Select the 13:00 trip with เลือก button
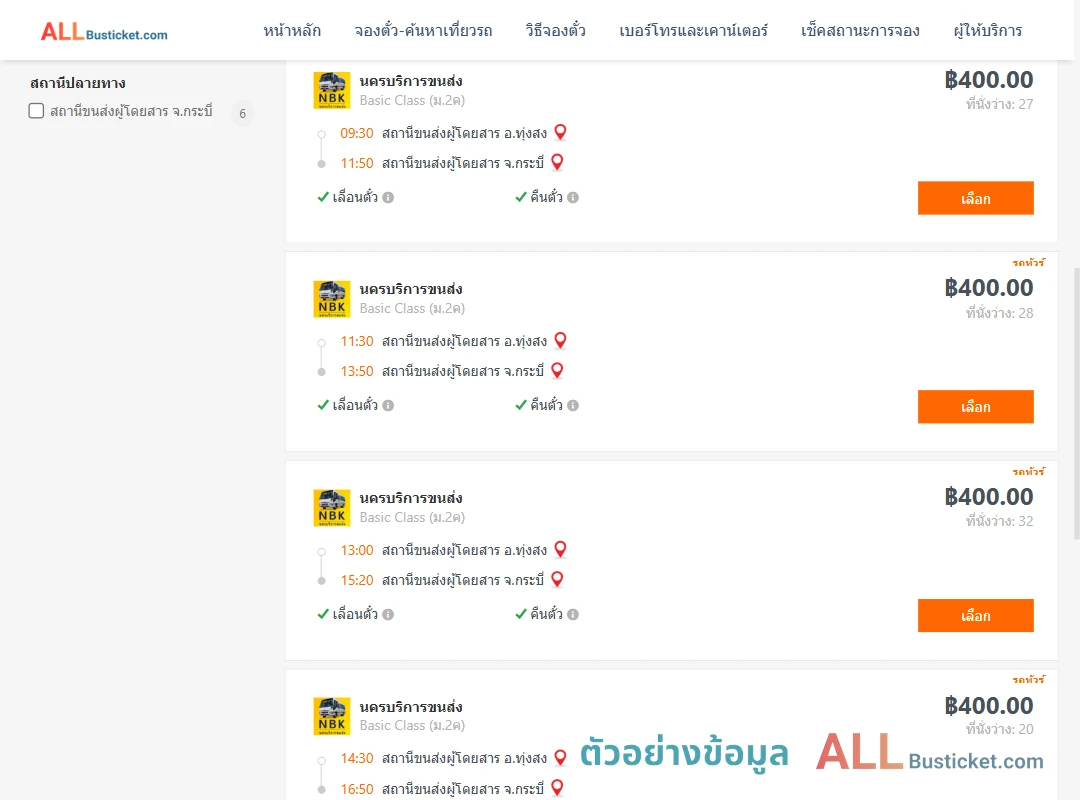The image size is (1080, 800). tap(975, 615)
